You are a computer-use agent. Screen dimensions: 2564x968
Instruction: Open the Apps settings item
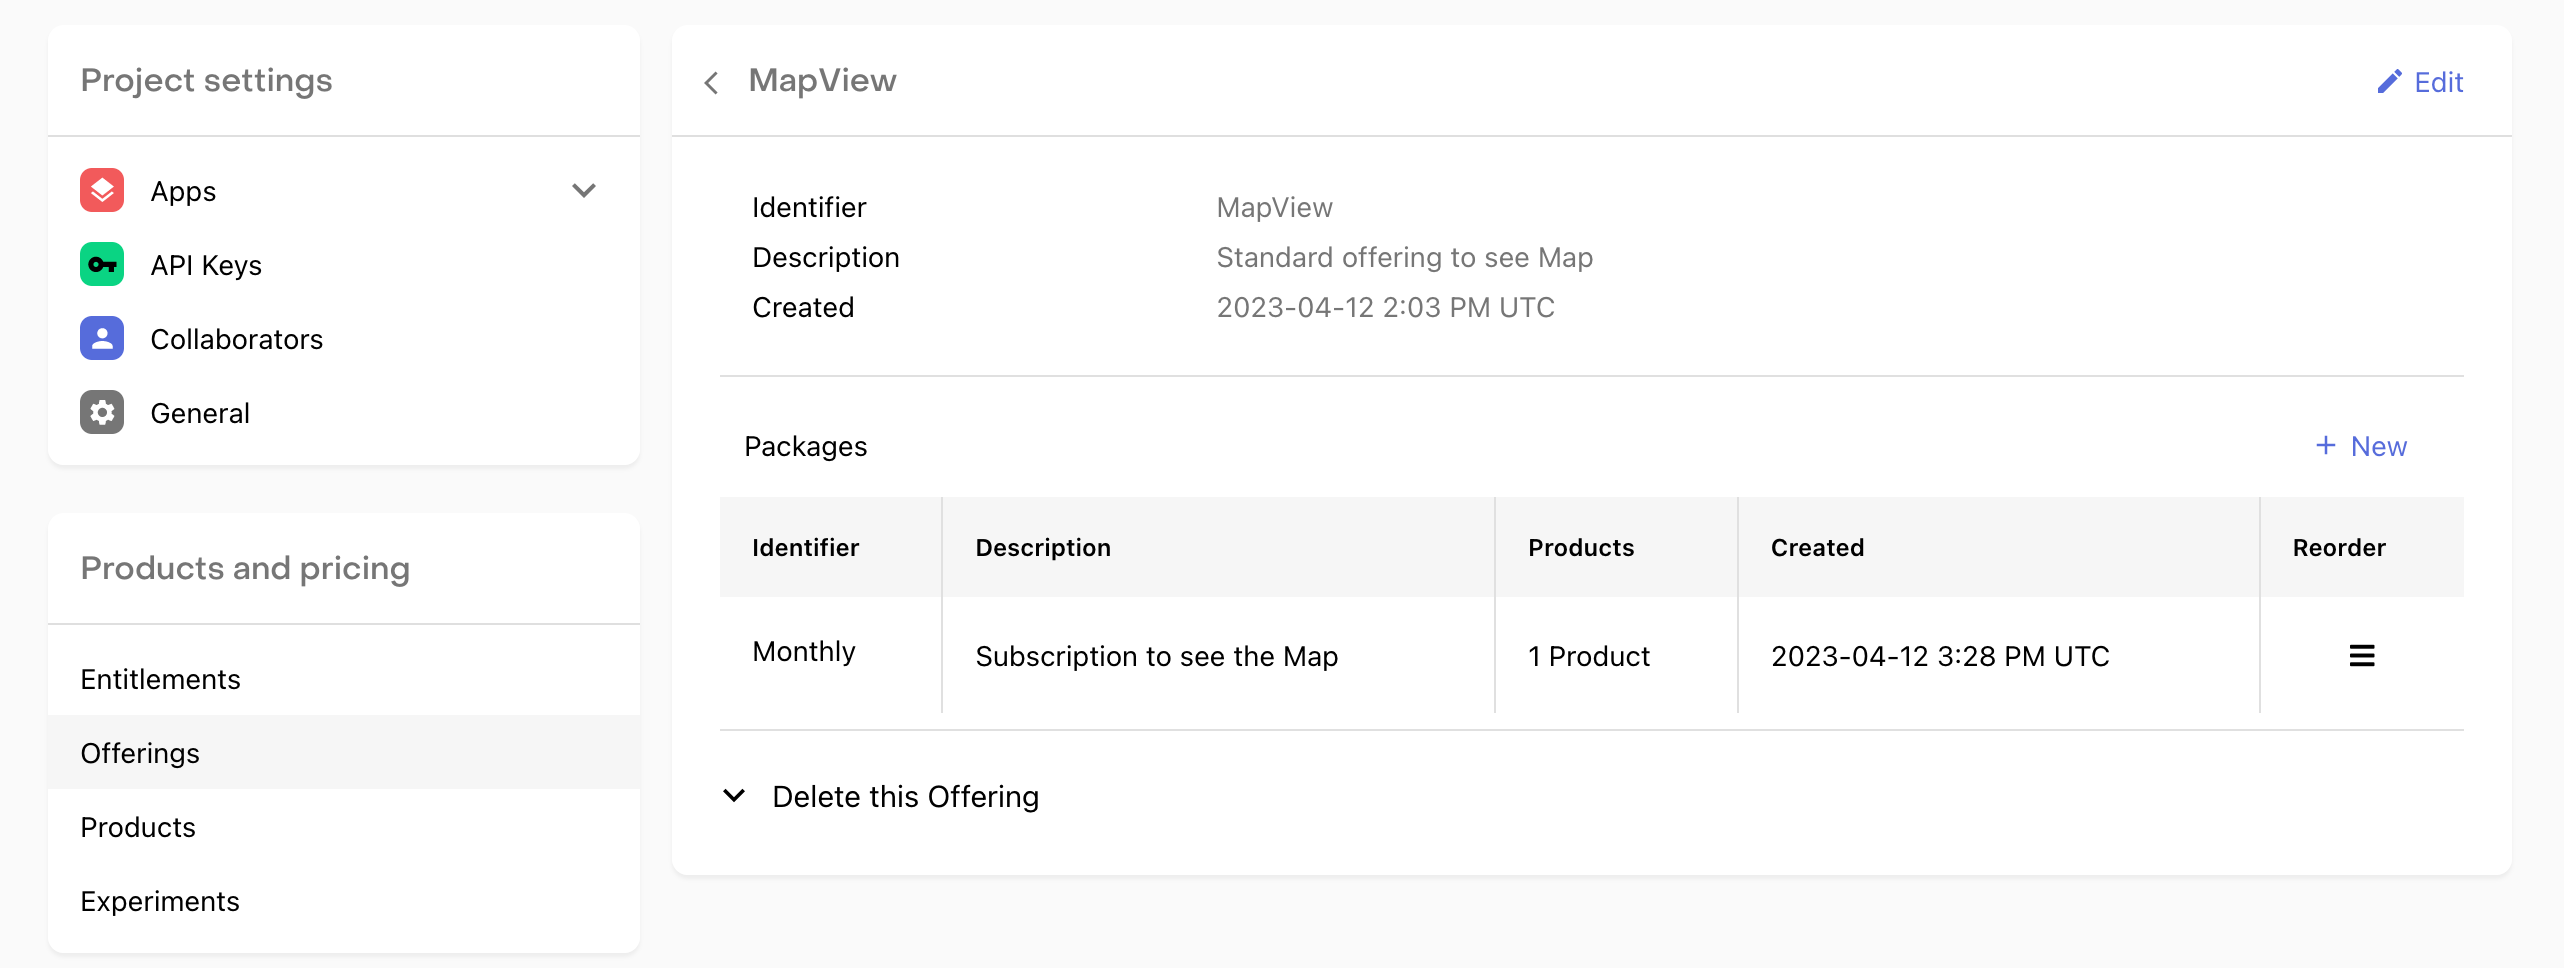point(344,190)
